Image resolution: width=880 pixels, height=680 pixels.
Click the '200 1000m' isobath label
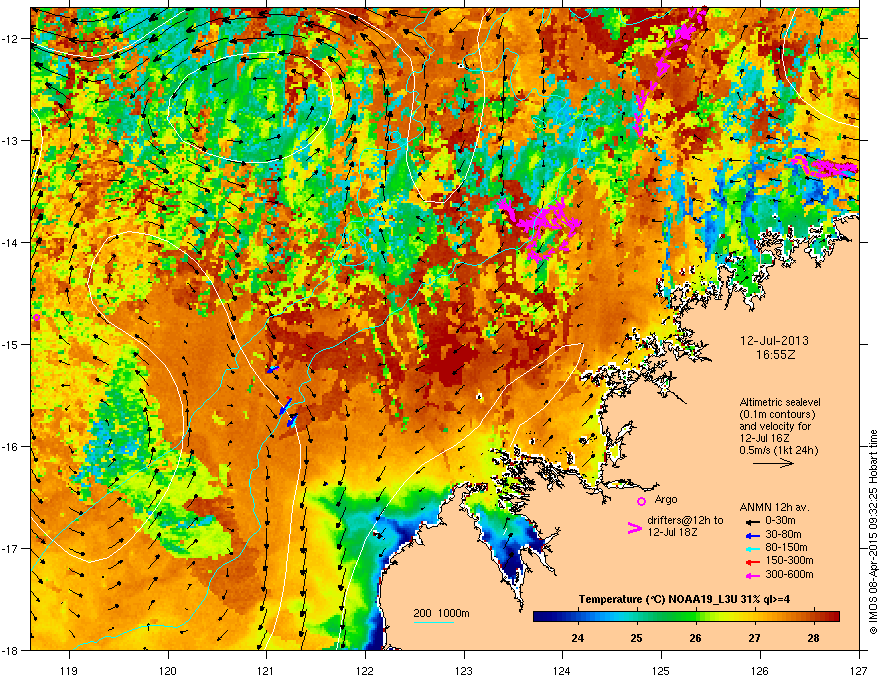441,613
